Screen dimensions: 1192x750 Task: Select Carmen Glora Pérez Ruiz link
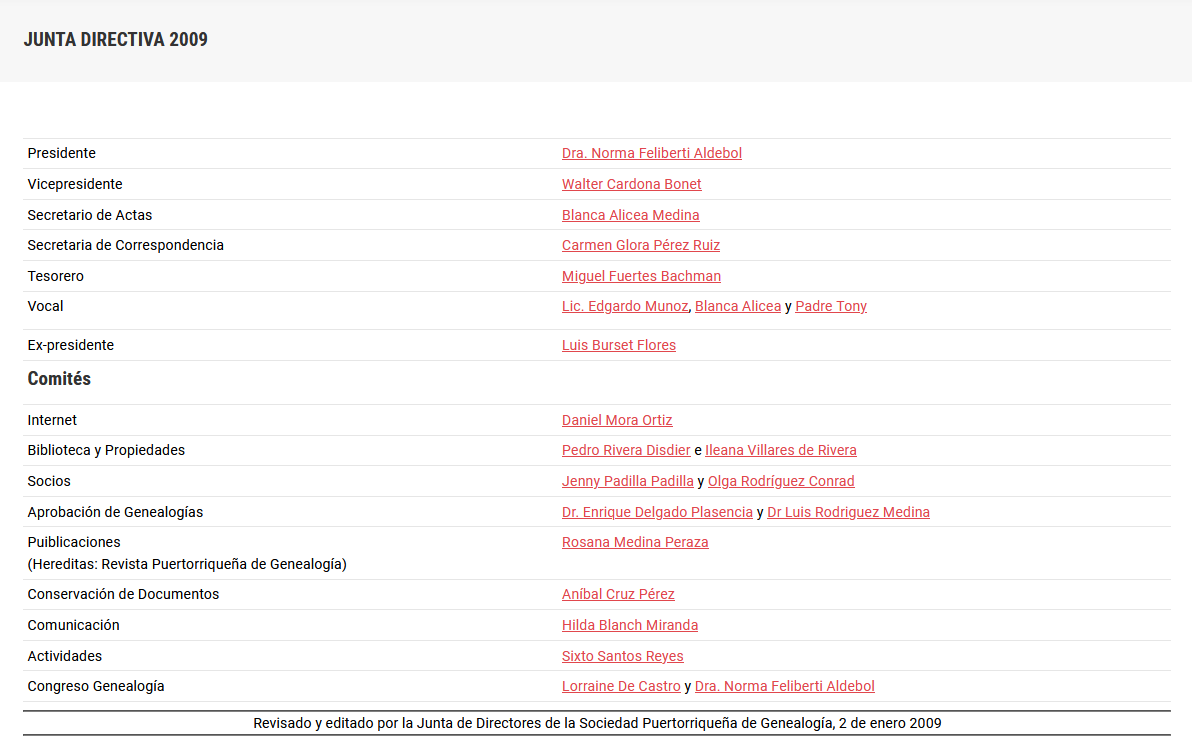coord(640,245)
